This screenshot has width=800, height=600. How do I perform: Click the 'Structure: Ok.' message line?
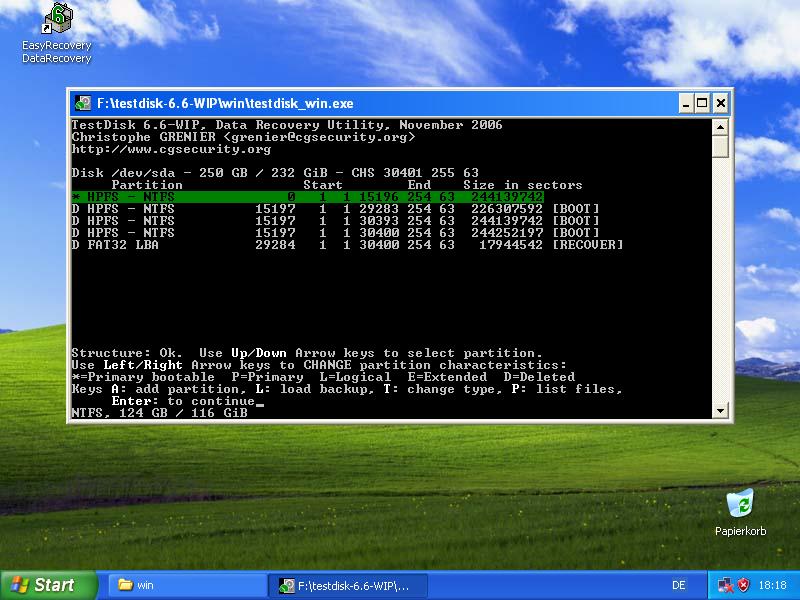(x=307, y=353)
